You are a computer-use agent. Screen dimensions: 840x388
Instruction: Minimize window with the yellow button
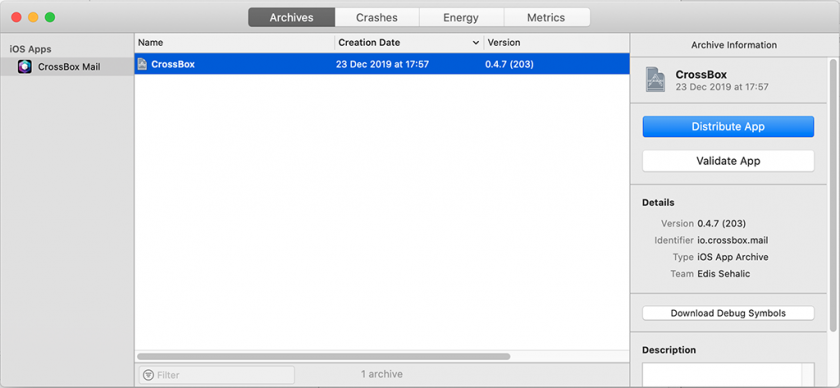click(x=33, y=17)
